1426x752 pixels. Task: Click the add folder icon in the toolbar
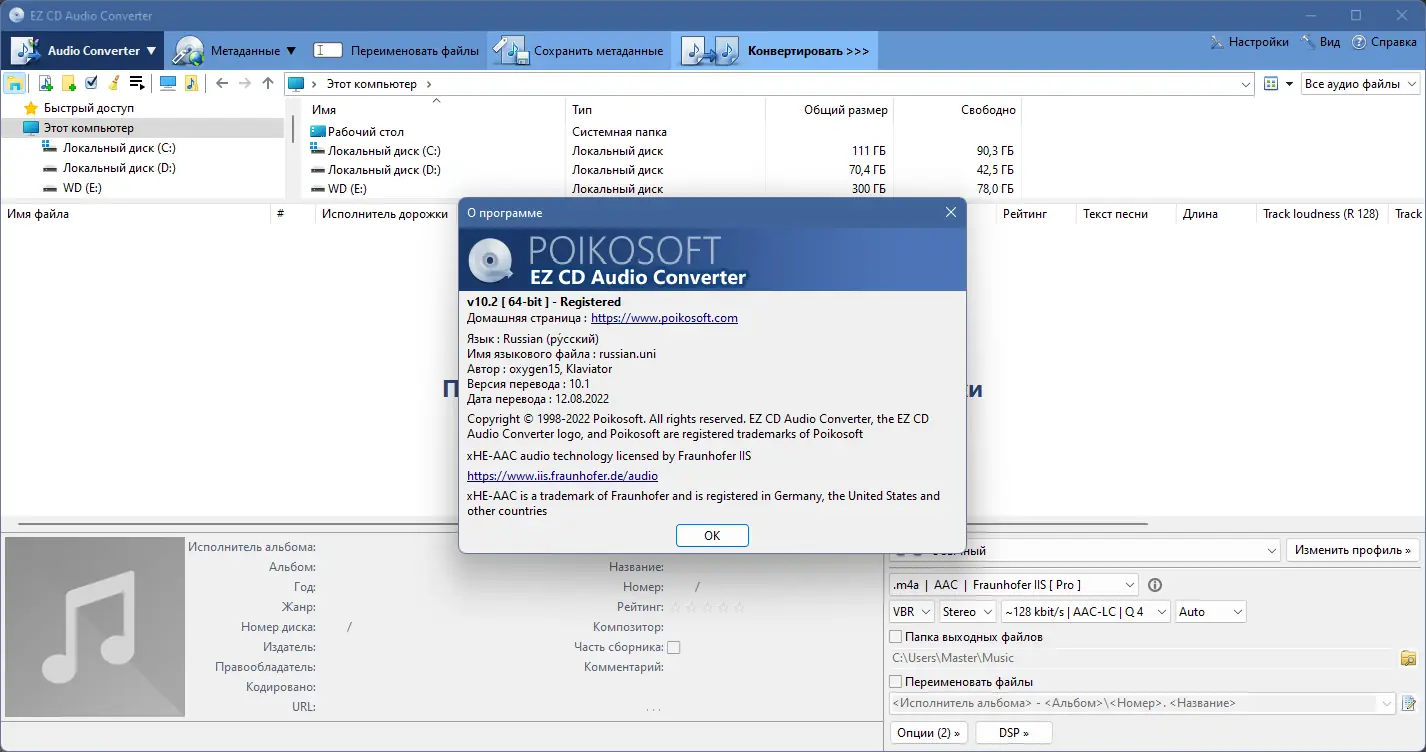pos(68,83)
